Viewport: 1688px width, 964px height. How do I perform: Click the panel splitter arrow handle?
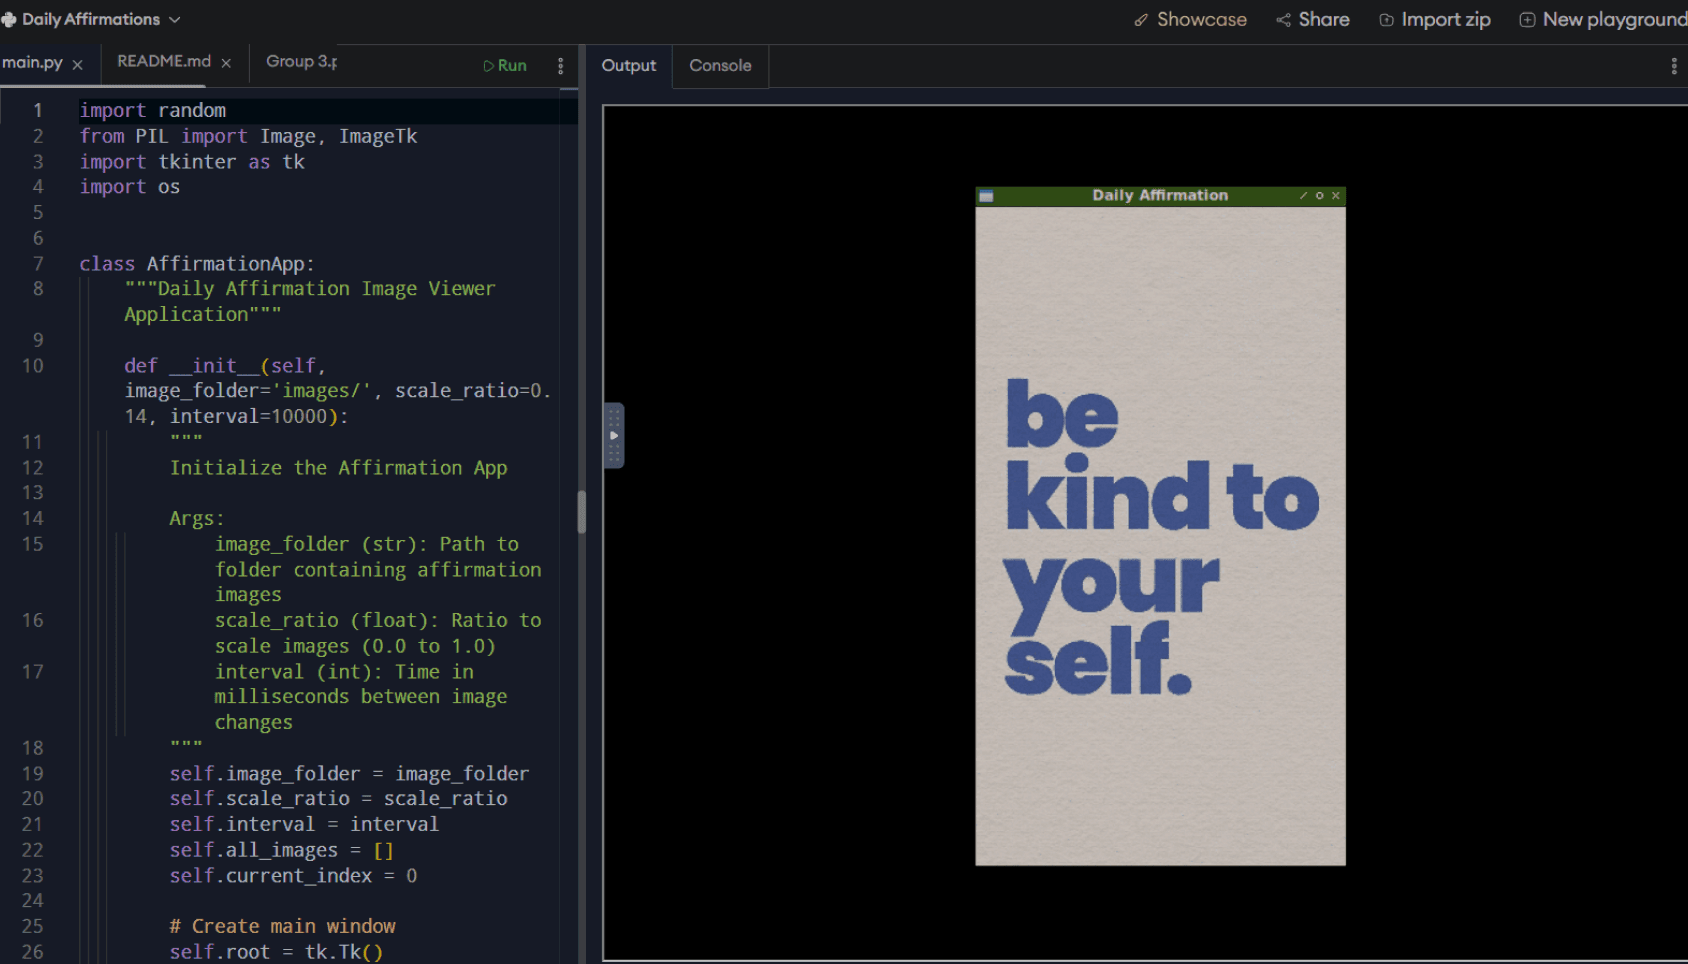[614, 436]
